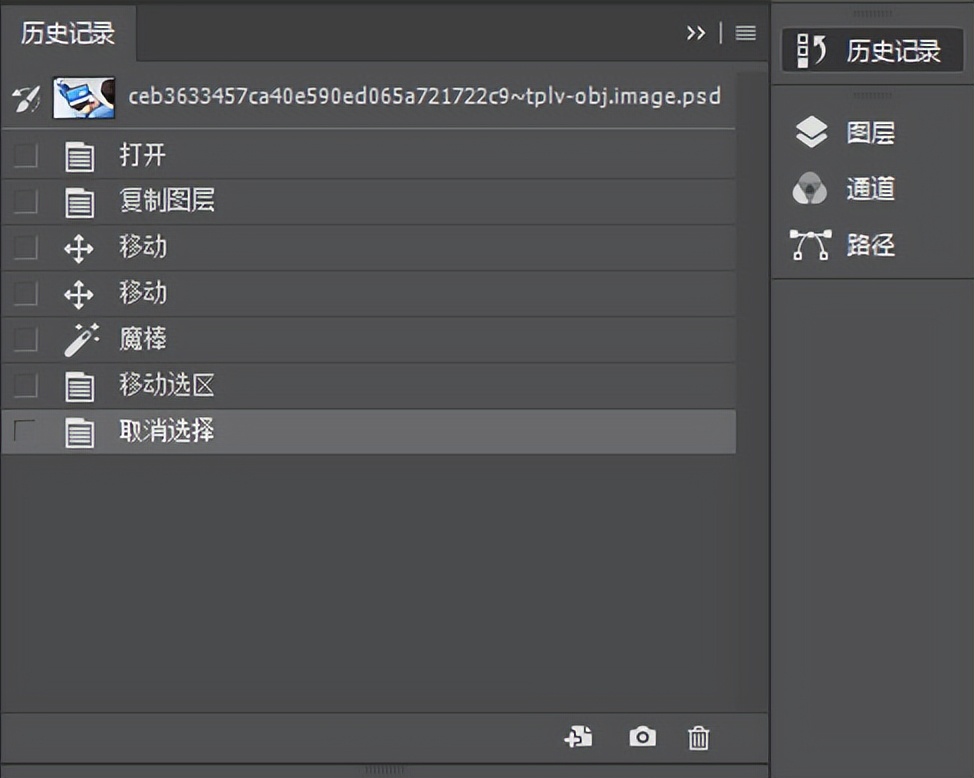Switch to the 历史记录 tab
This screenshot has width=974, height=778.
[66, 32]
